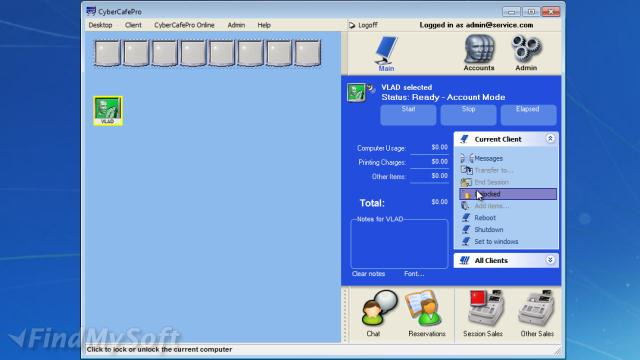The width and height of the screenshot is (640, 360).
Task: Open the Admin gears icon
Action: (526, 53)
